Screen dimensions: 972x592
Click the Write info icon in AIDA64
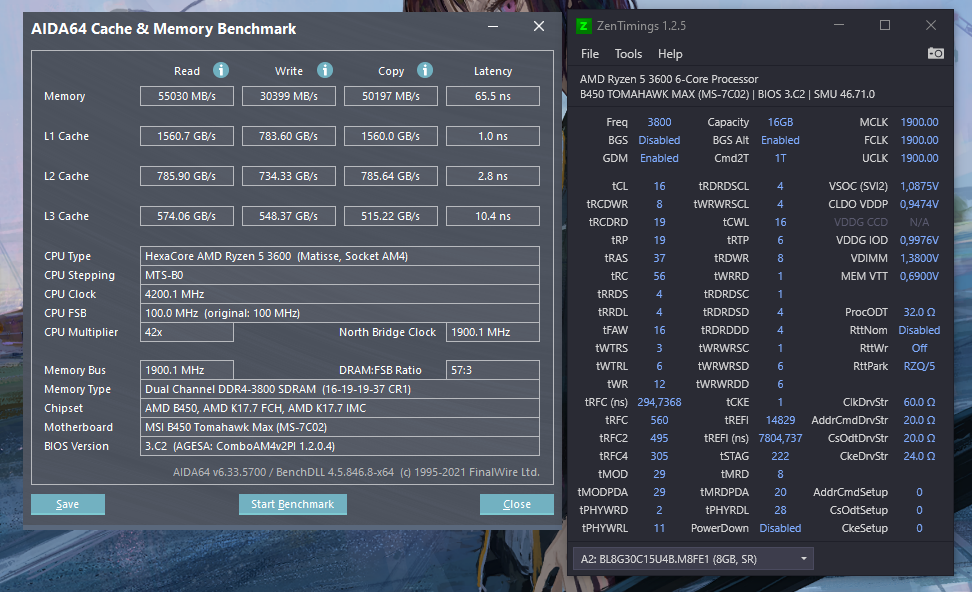tap(325, 70)
